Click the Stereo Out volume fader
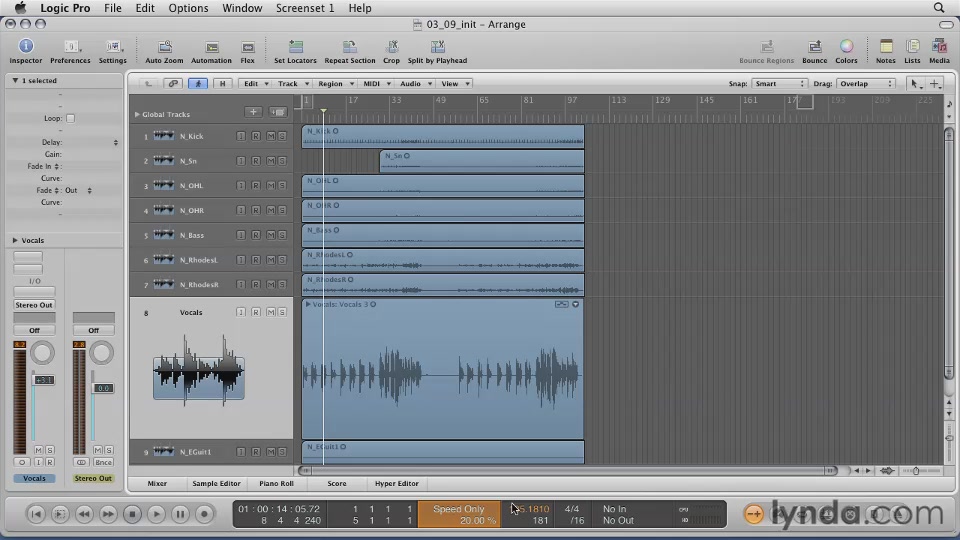 click(103, 388)
